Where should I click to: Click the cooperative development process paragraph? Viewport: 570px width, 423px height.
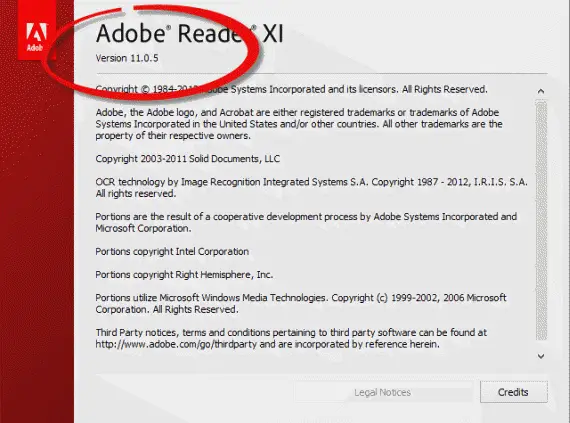click(306, 222)
